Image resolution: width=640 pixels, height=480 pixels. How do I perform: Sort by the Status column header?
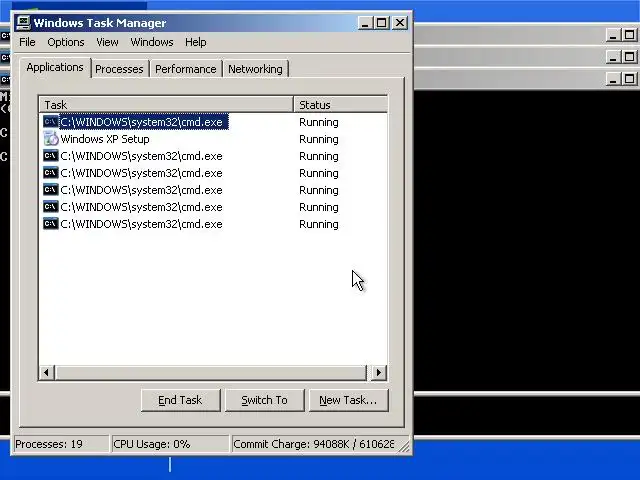pyautogui.click(x=340, y=104)
